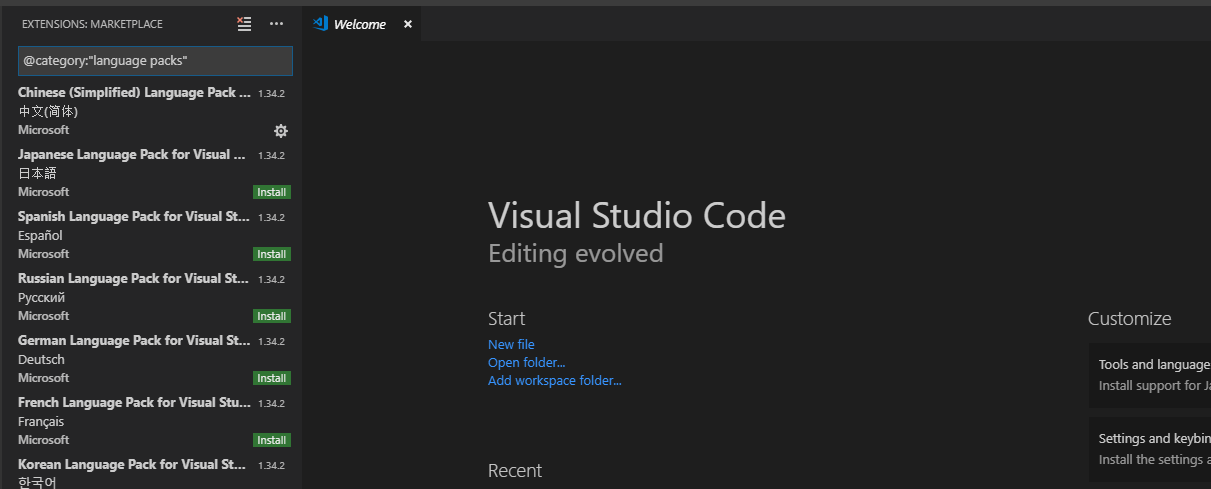Click the 中文(简体) description text
Viewport: 1211px width, 489px height.
click(48, 111)
